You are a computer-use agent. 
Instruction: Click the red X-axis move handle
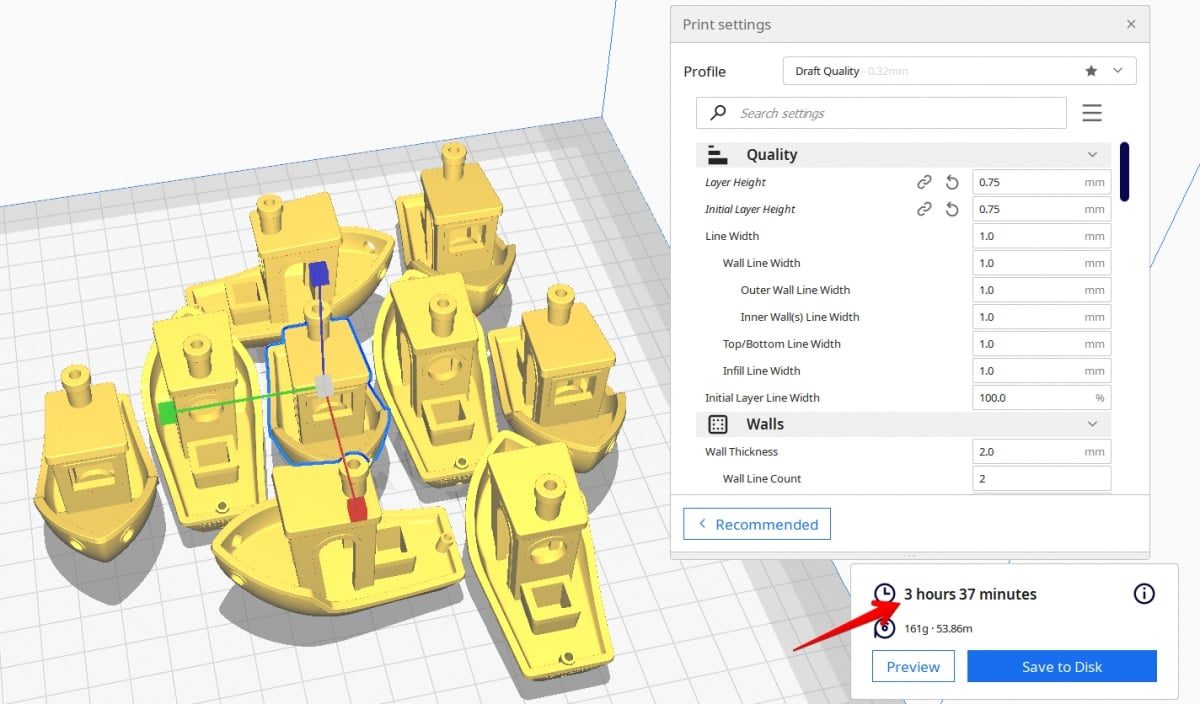click(357, 509)
